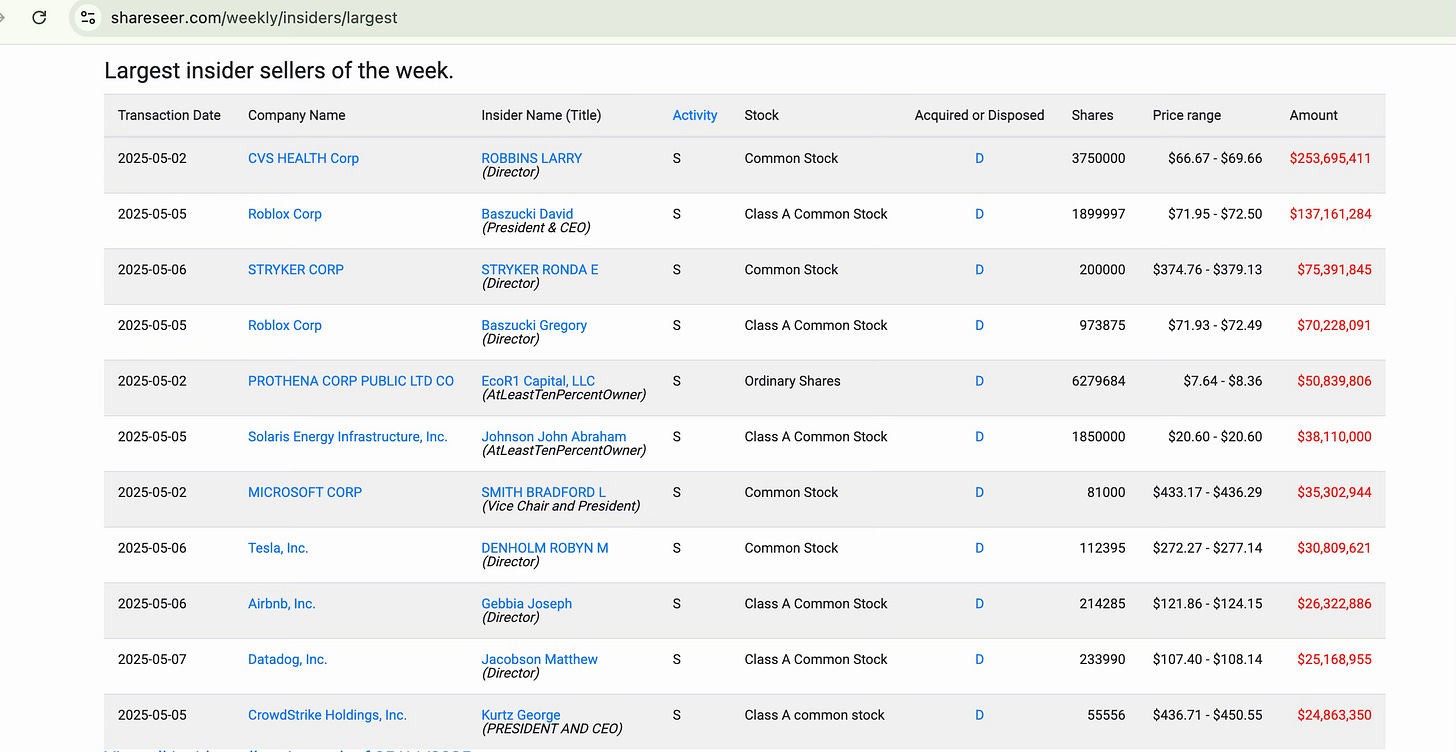The image size is (1456, 752).
Task: Click the D disposed link in Airbnb row
Action: 979,604
